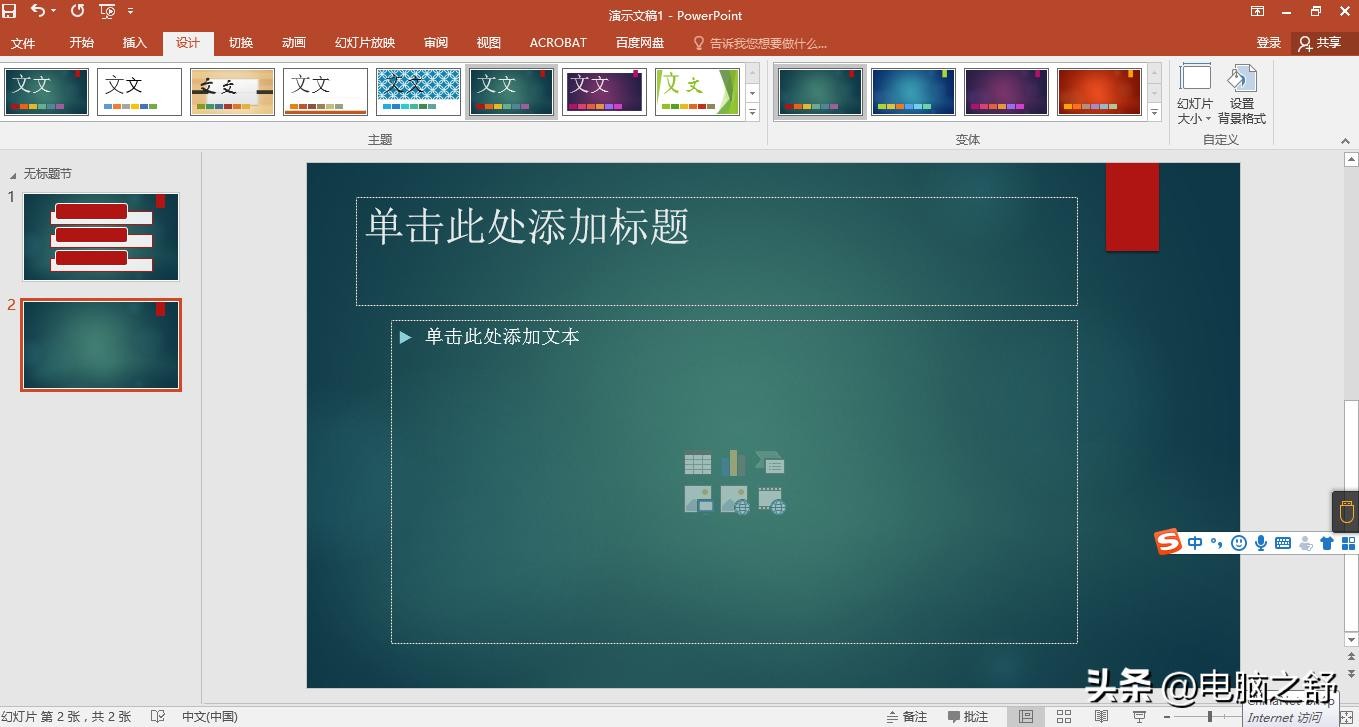Click the 登录 sign-in button
Screen dimensions: 1359x727
click(x=1268, y=43)
